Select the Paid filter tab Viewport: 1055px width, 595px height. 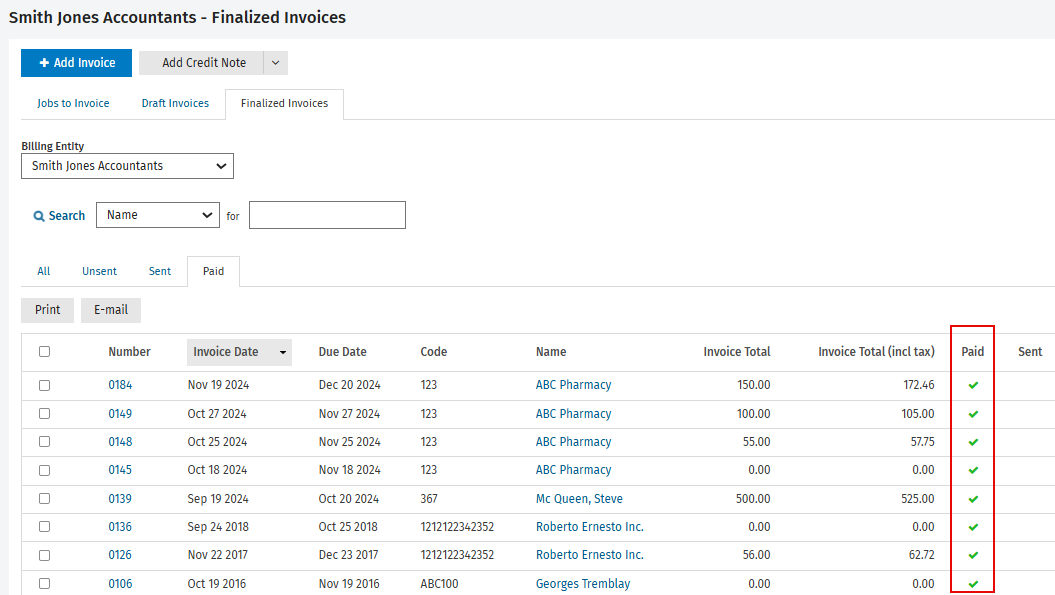pos(213,271)
